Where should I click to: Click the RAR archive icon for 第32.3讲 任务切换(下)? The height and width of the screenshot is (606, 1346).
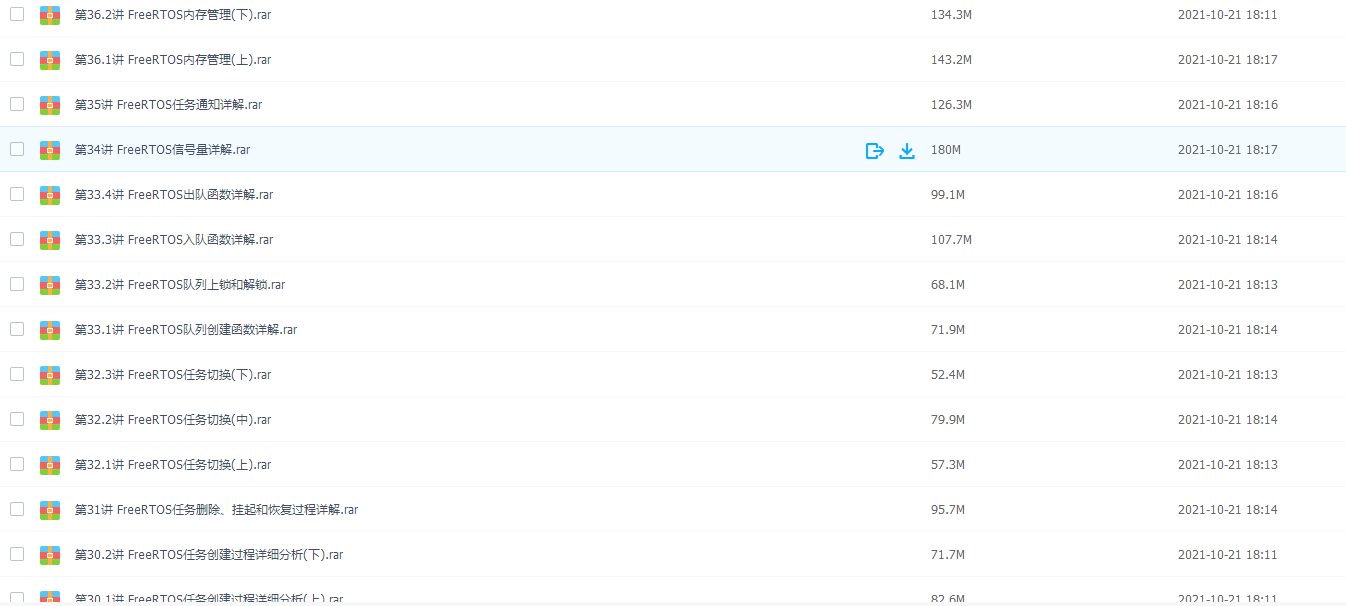50,375
